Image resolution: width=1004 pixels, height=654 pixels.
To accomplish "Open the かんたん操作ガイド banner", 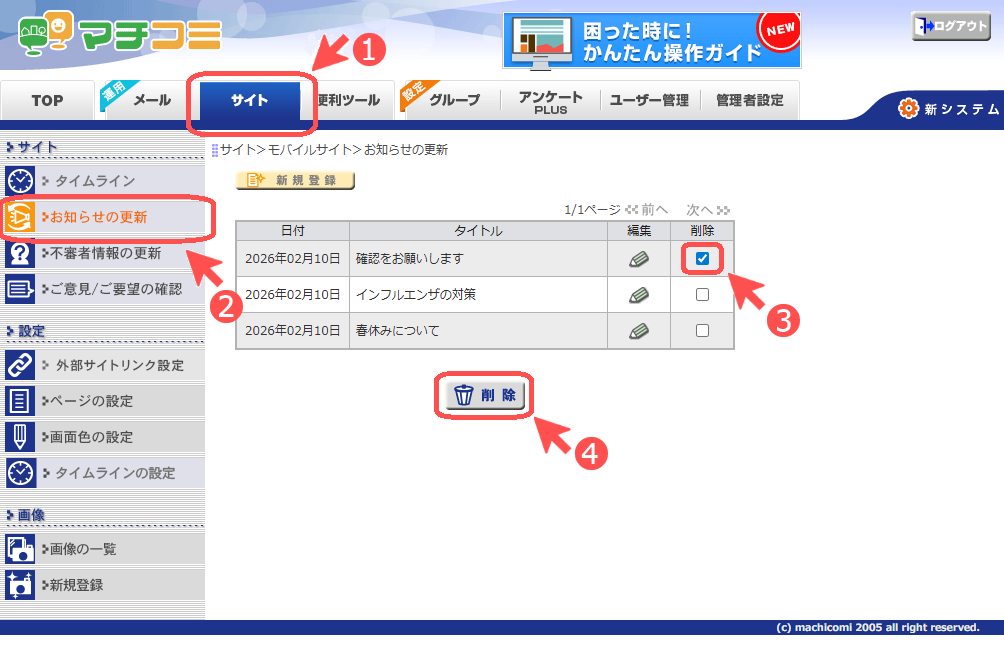I will [651, 40].
